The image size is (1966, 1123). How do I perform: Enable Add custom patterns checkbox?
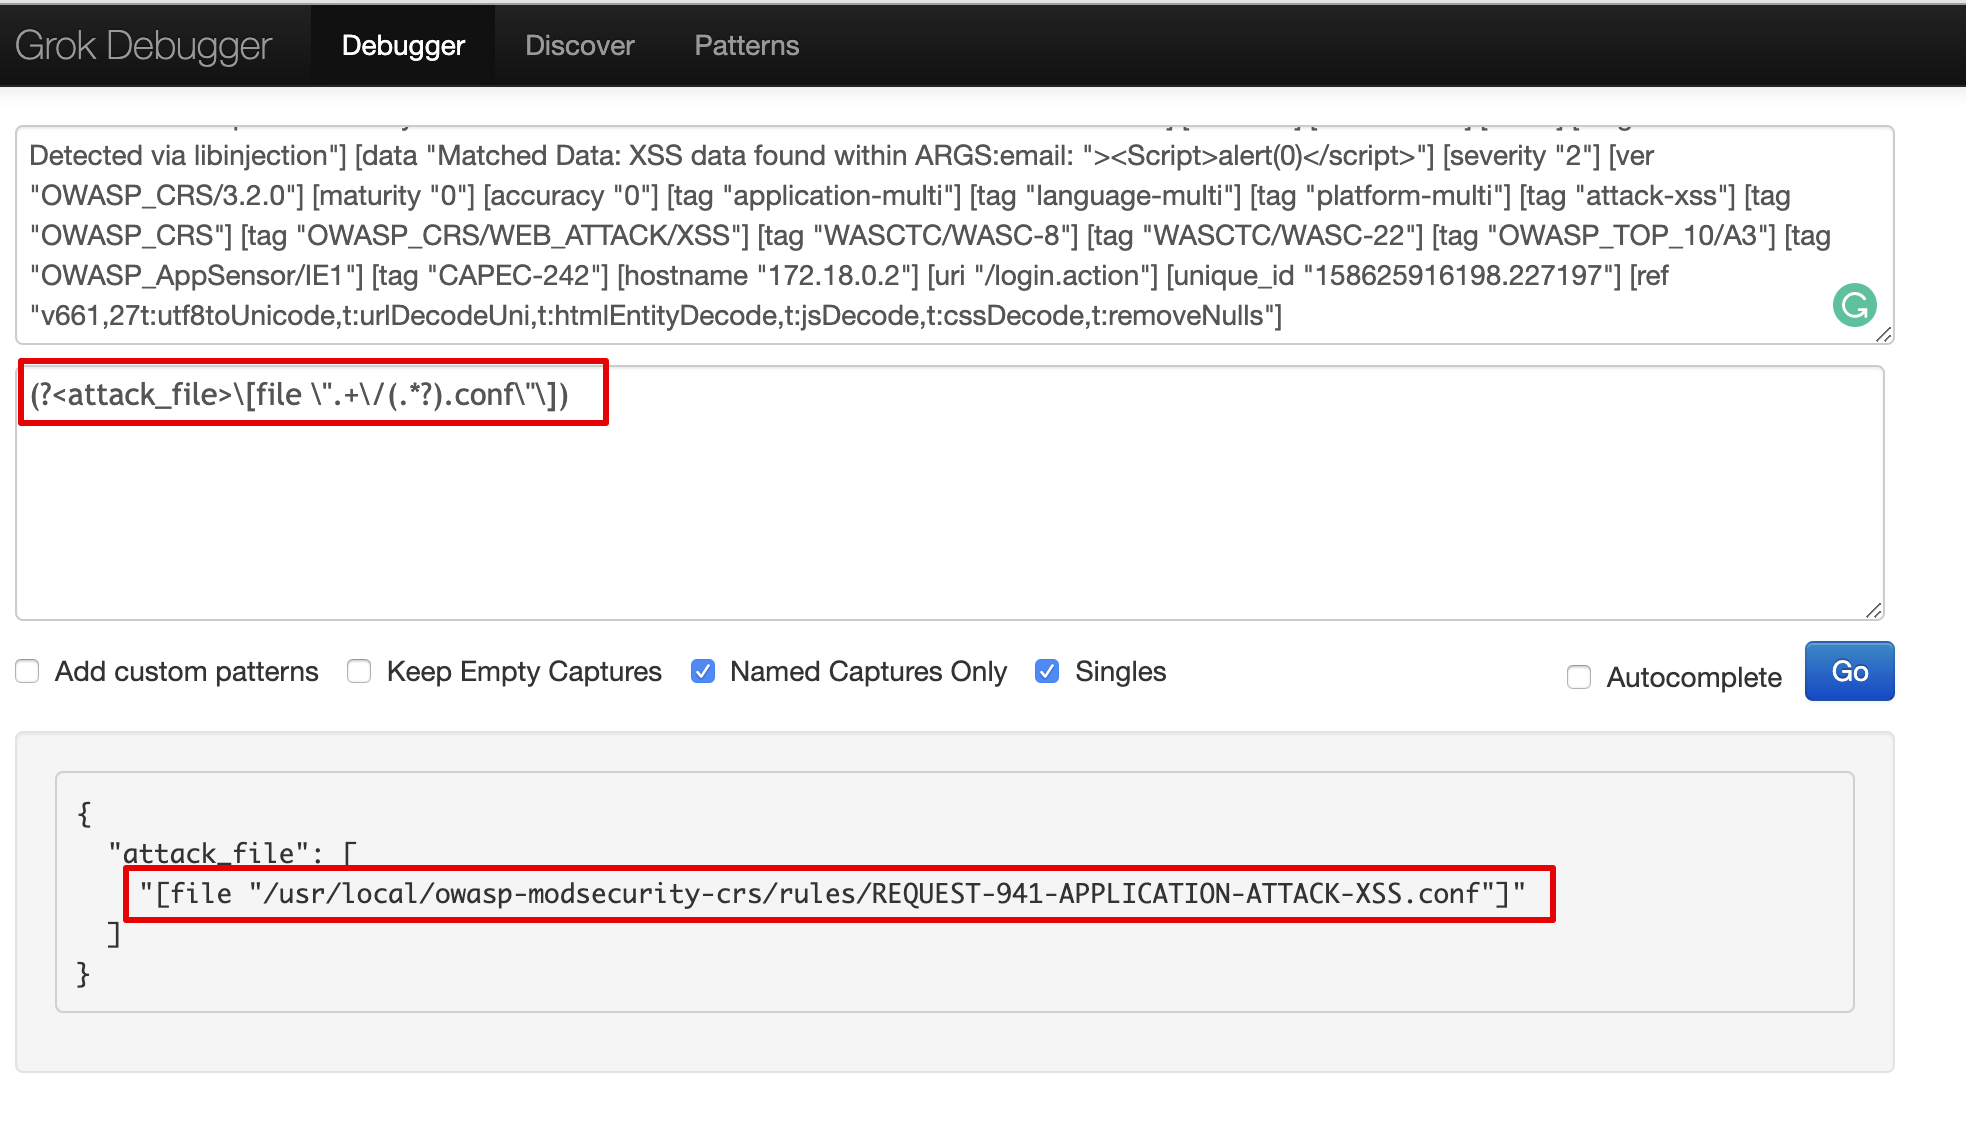pos(28,671)
